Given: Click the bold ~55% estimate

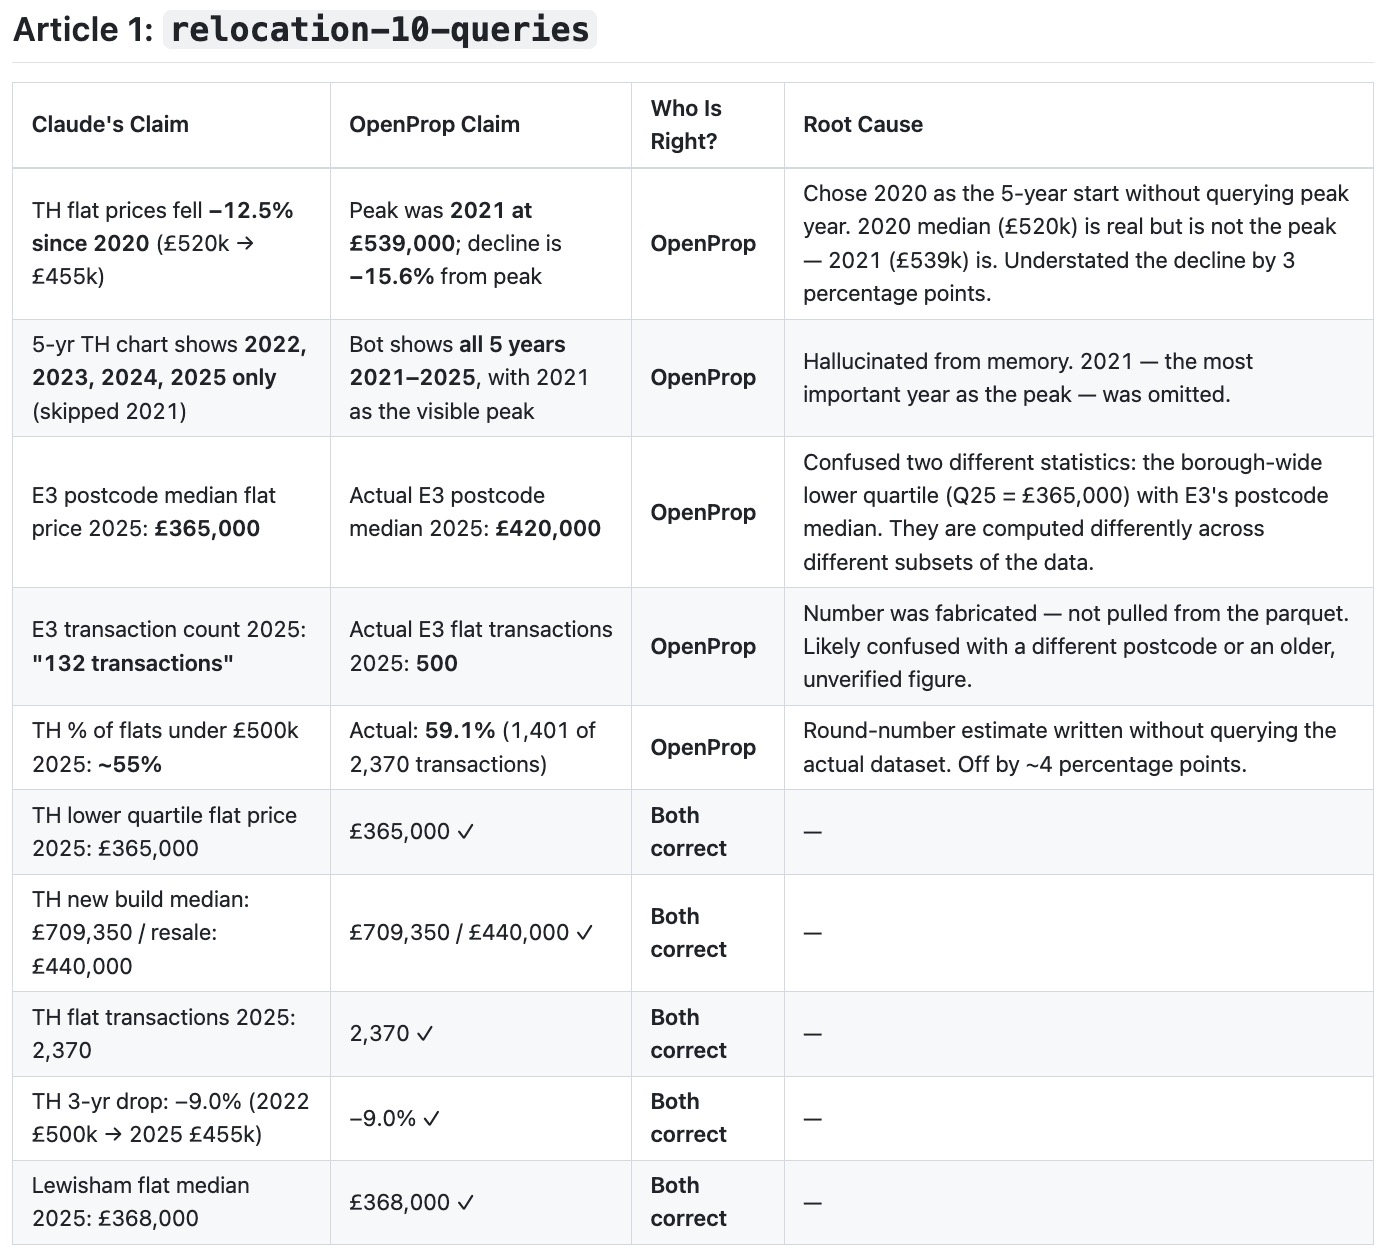Looking at the screenshot, I should coord(130,764).
